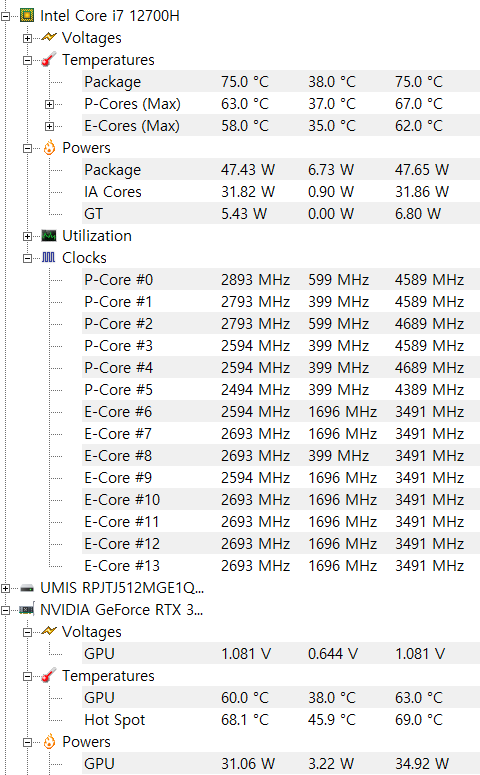The height and width of the screenshot is (775, 480).
Task: Click the CPU Powers flame icon
Action: [x=49, y=148]
